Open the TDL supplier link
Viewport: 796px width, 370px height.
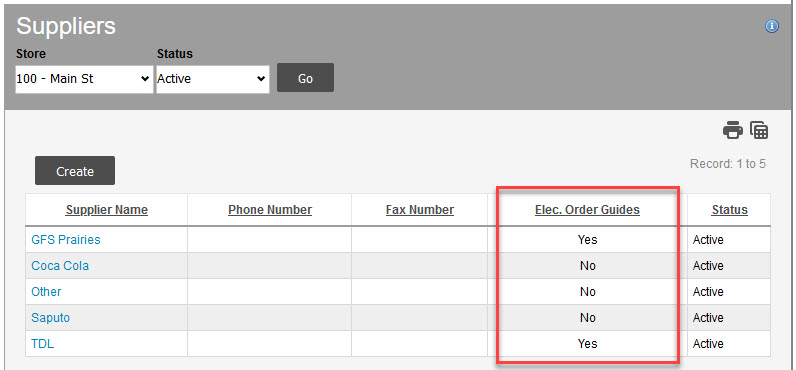pyautogui.click(x=43, y=344)
